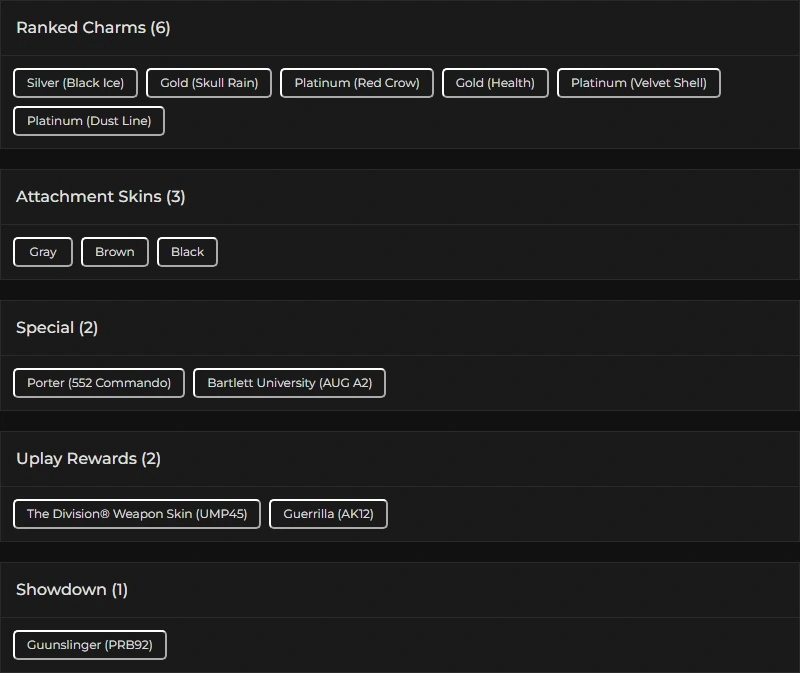Pick the Black attachment skin

[187, 252]
